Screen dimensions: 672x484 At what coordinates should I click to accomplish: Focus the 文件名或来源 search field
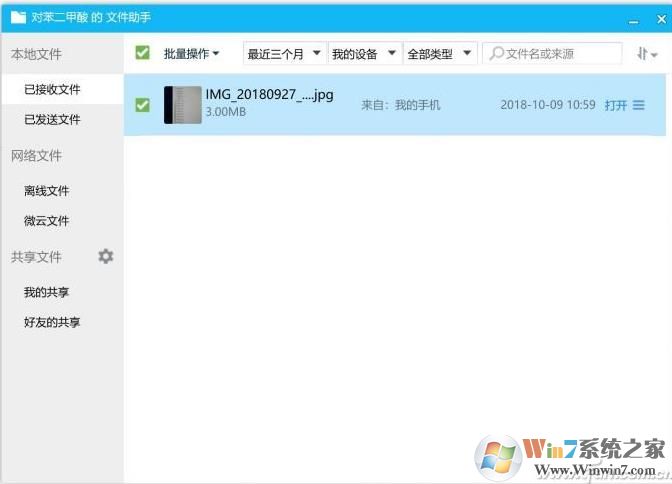click(x=552, y=54)
